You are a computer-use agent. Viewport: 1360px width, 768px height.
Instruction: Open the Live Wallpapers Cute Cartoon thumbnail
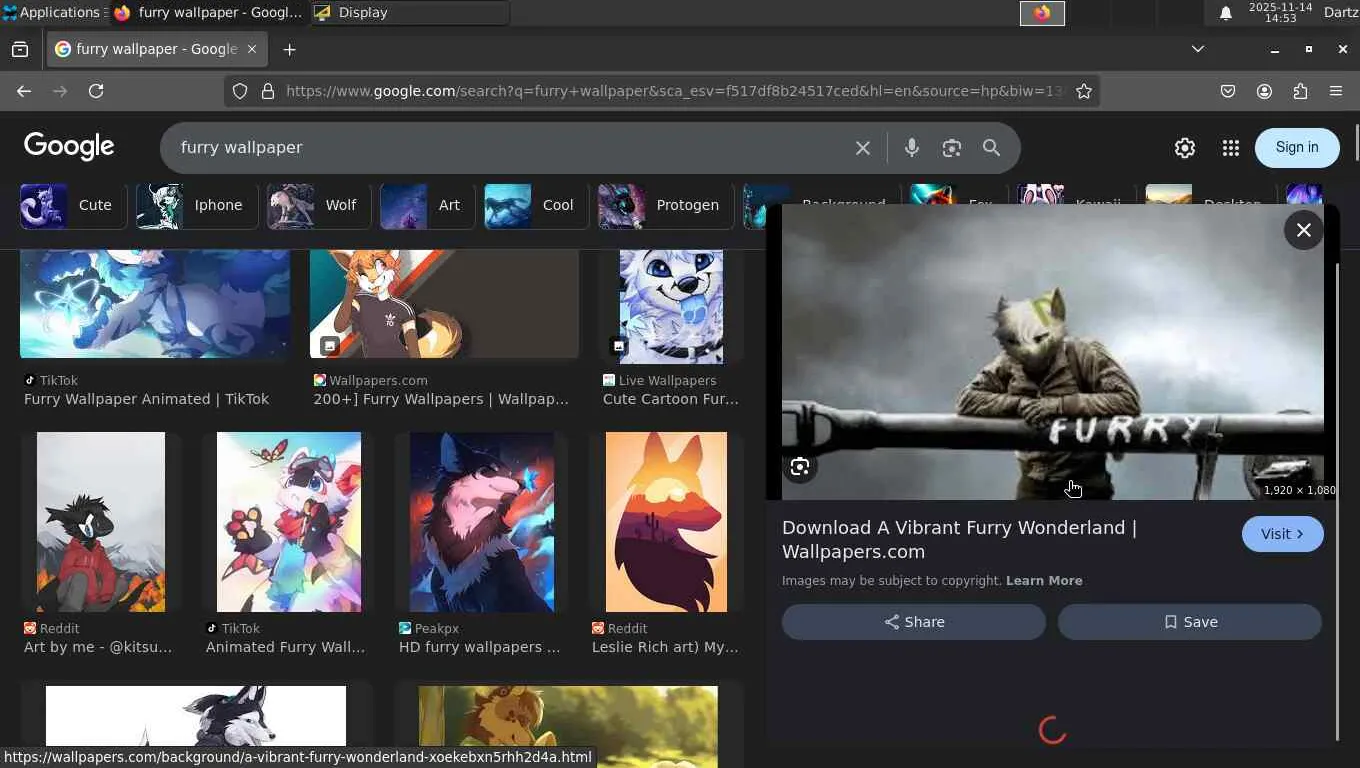(x=671, y=306)
